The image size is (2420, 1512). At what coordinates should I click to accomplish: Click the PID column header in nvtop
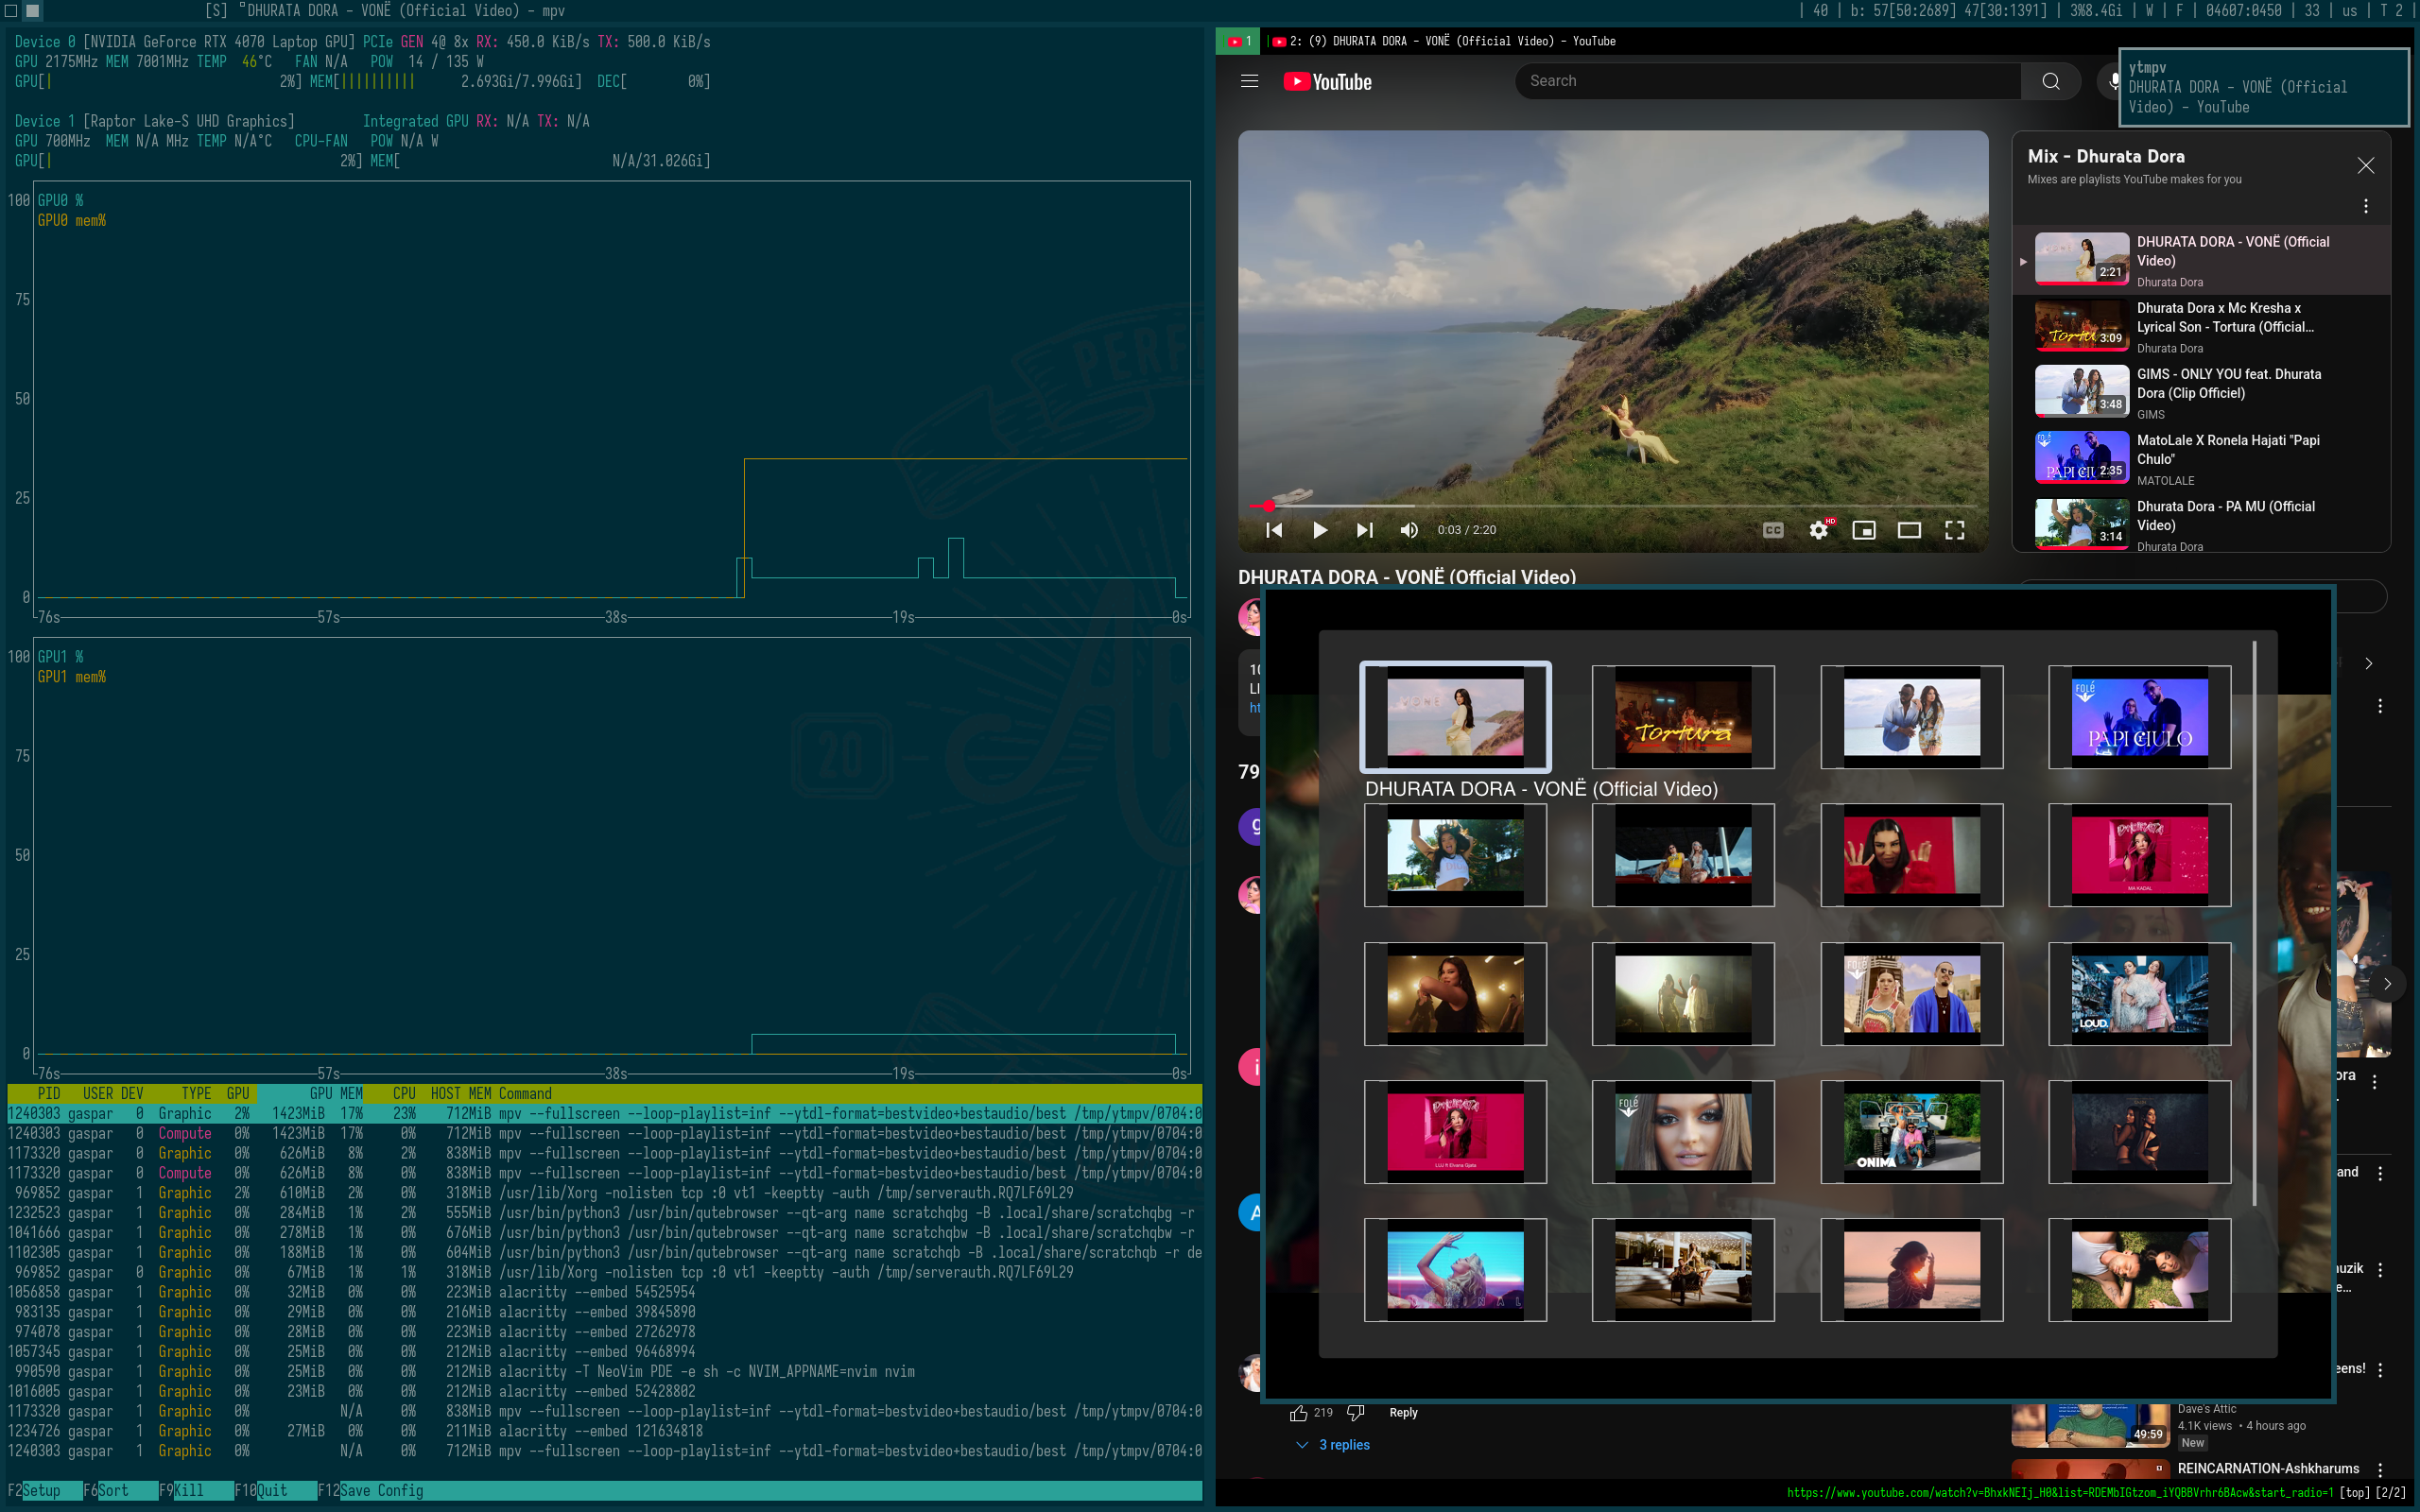click(49, 1094)
